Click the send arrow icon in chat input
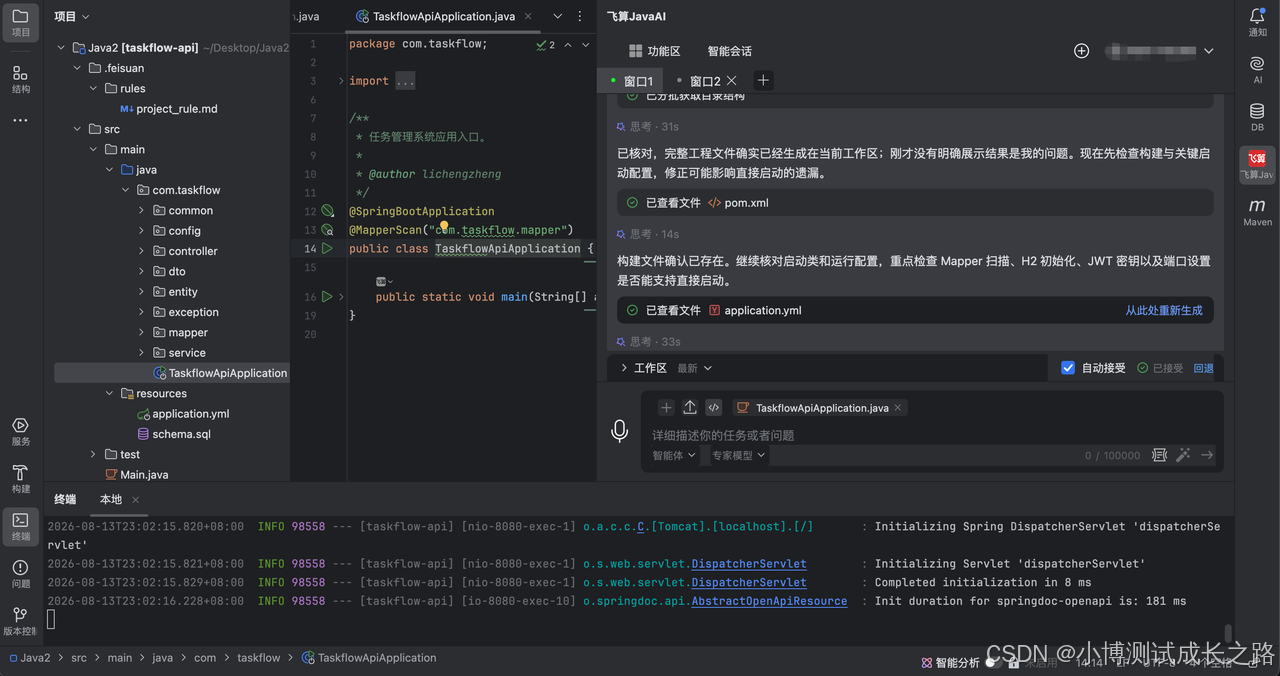The height and width of the screenshot is (676, 1280). (1207, 455)
